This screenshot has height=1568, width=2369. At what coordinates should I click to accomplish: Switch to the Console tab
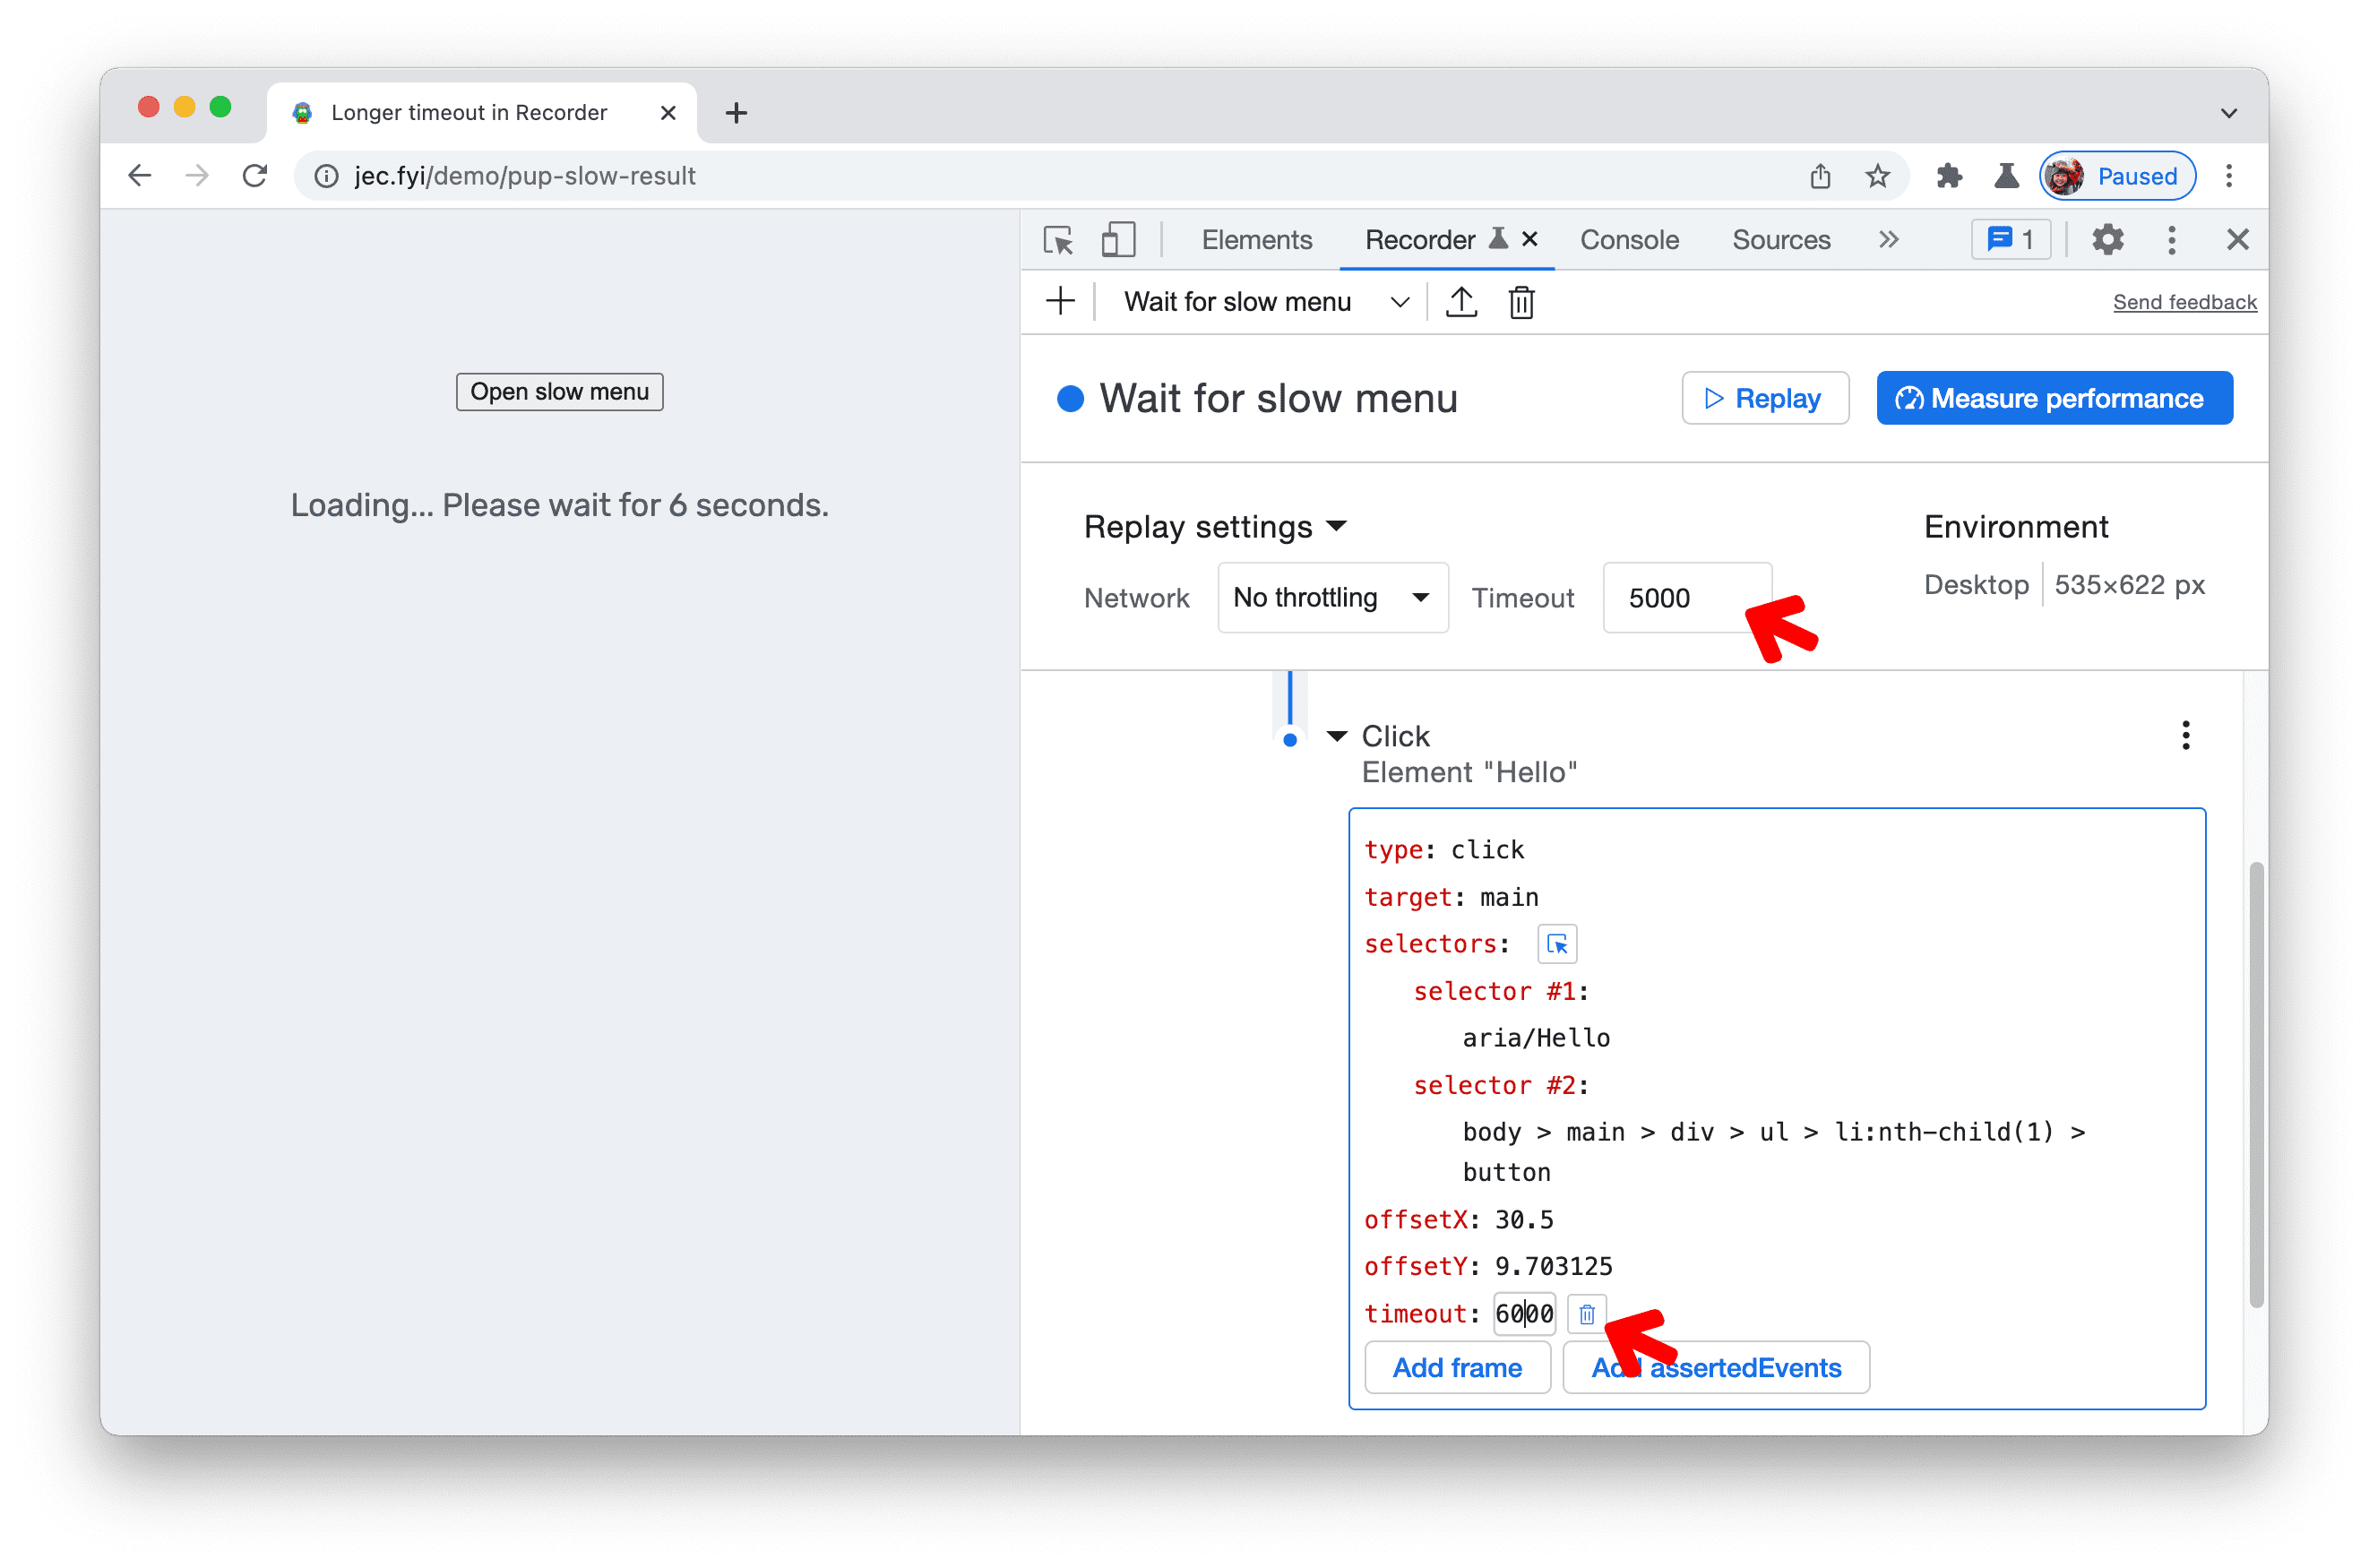pos(1625,238)
